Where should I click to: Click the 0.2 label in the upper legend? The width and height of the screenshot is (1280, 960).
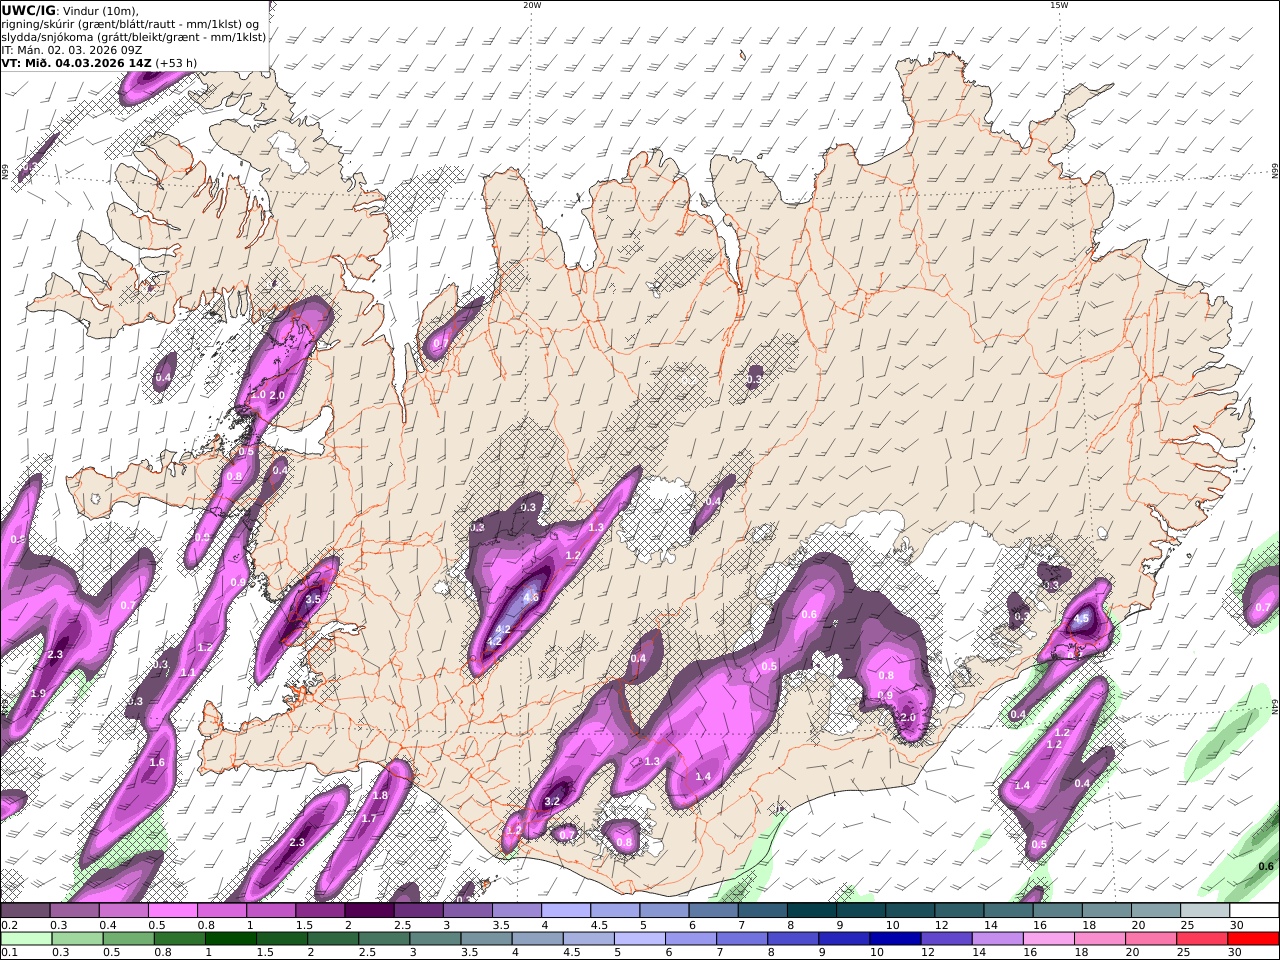tap(8, 925)
